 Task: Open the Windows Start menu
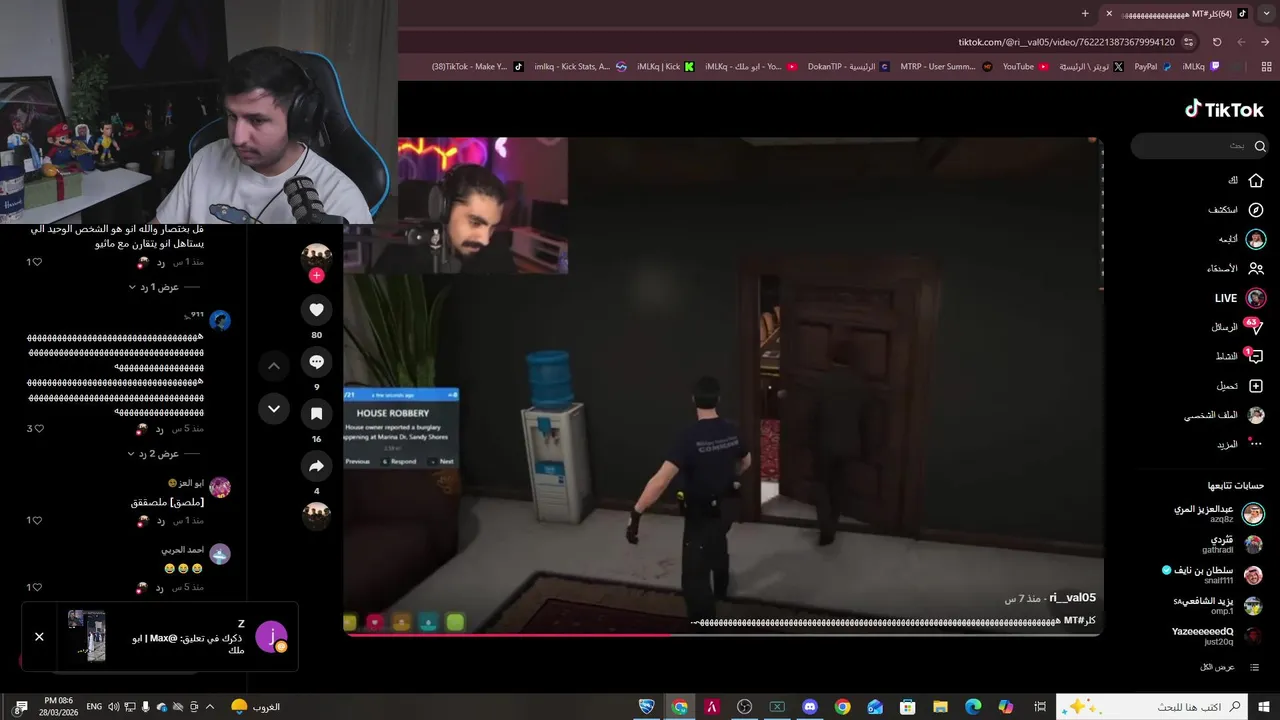(1263, 707)
